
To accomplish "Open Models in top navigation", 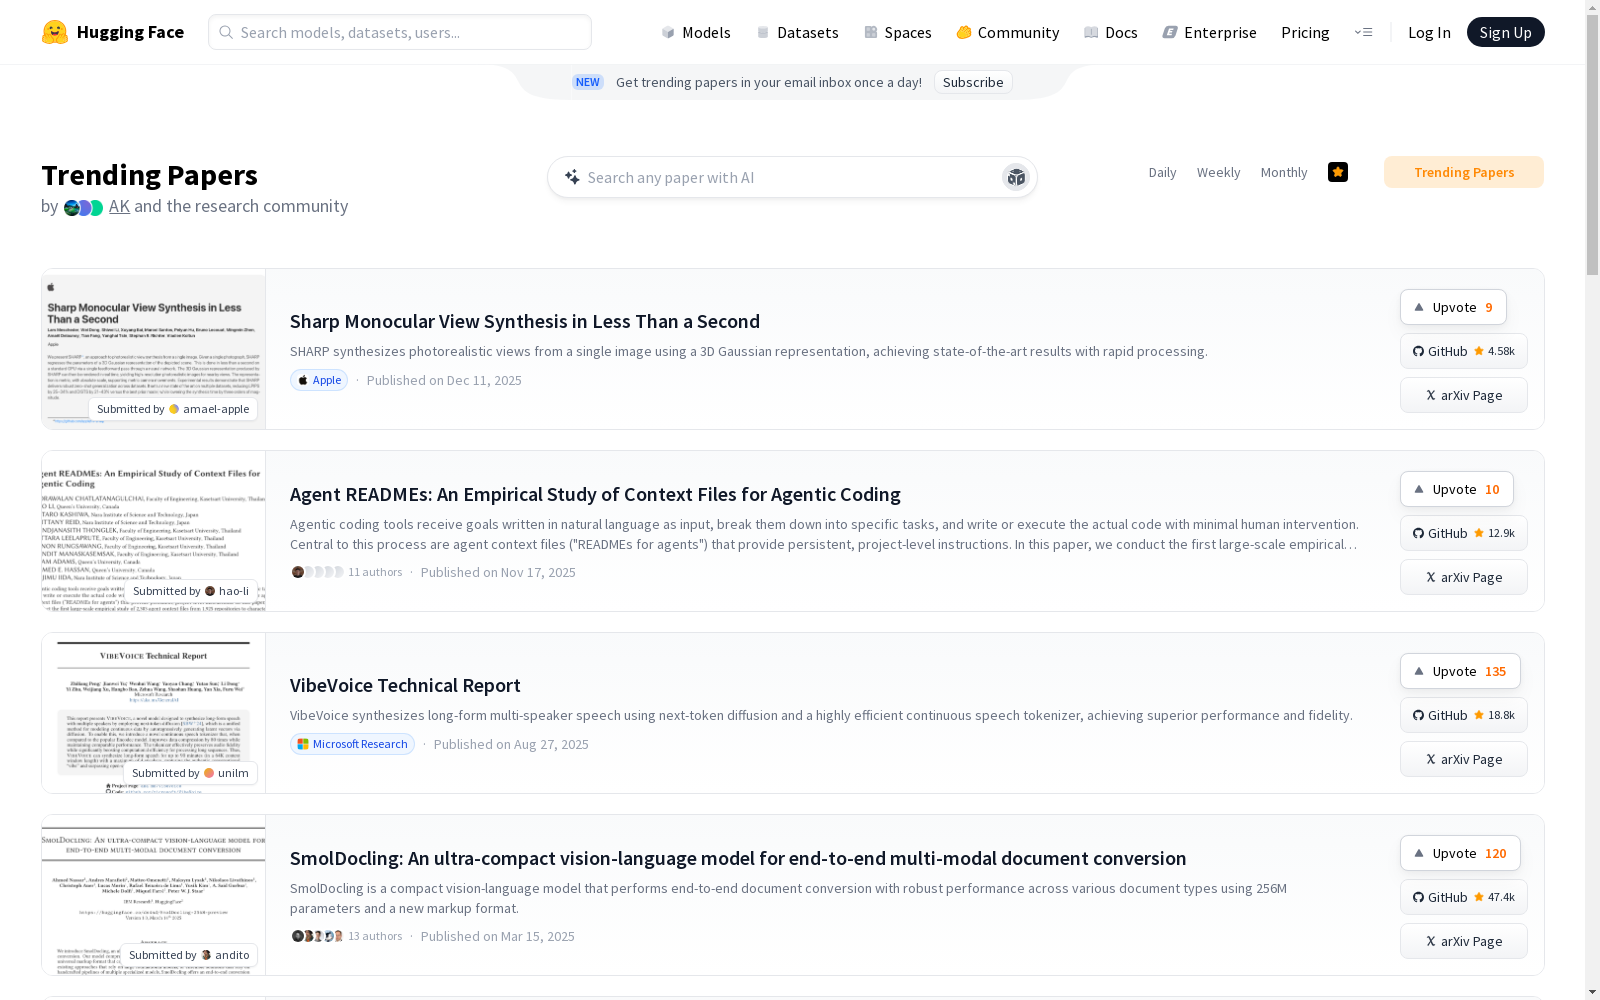I will (696, 32).
